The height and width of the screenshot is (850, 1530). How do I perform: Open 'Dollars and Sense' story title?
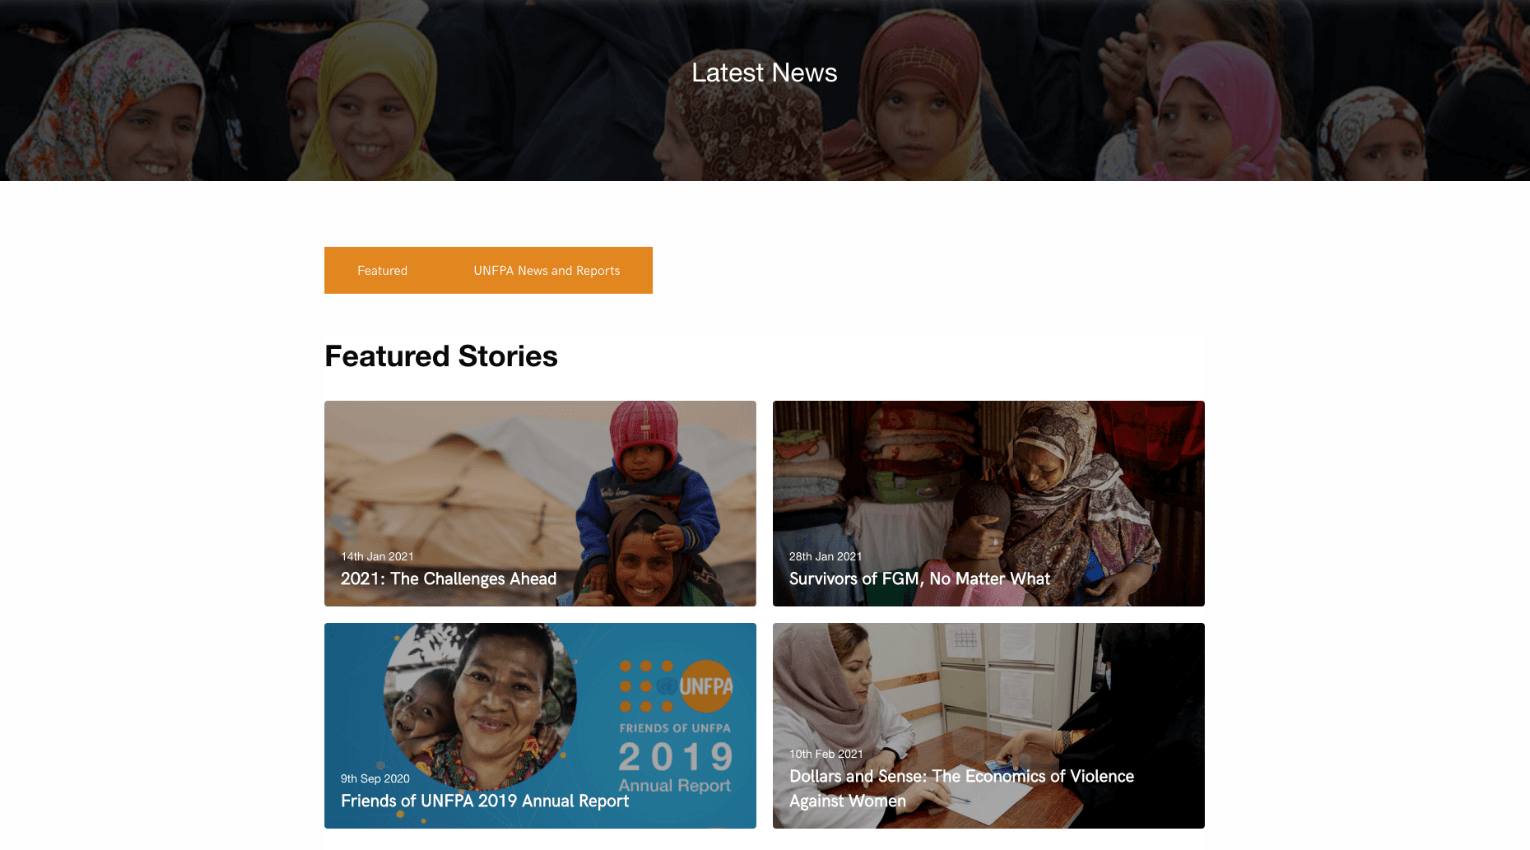point(961,788)
